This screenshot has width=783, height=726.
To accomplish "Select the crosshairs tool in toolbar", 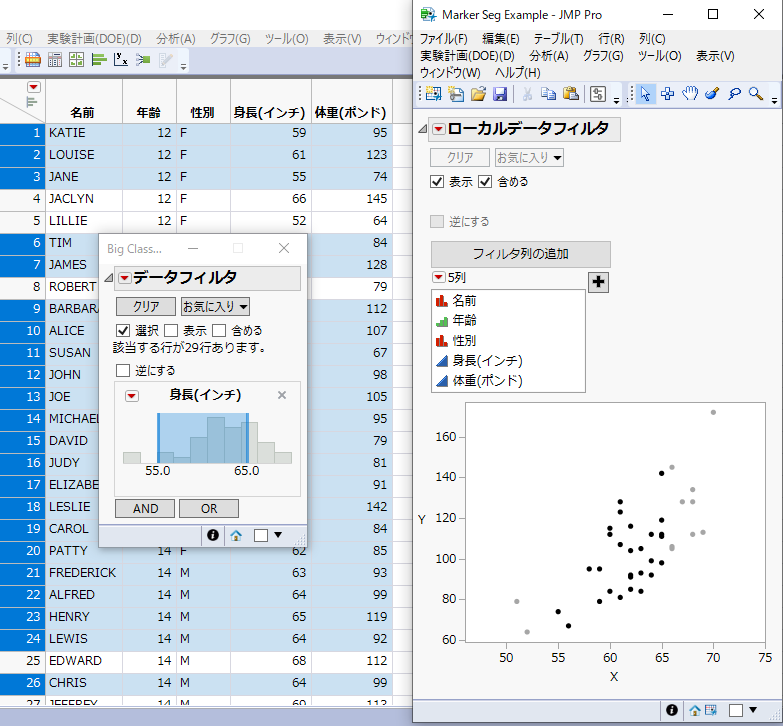I will (x=668, y=93).
